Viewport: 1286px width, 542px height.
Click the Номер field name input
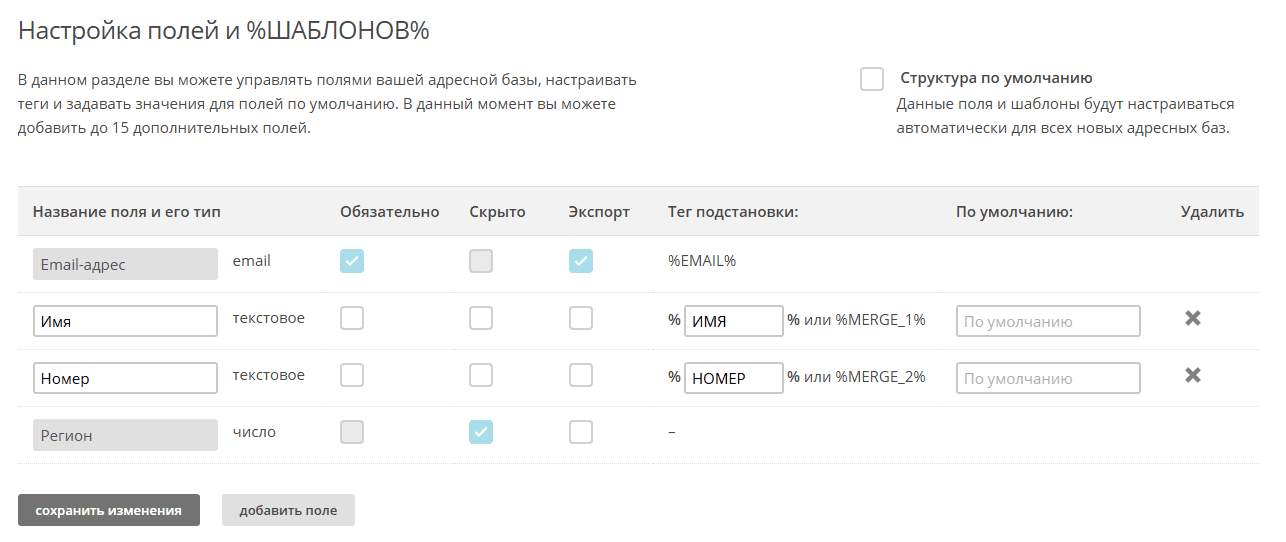pyautogui.click(x=125, y=378)
